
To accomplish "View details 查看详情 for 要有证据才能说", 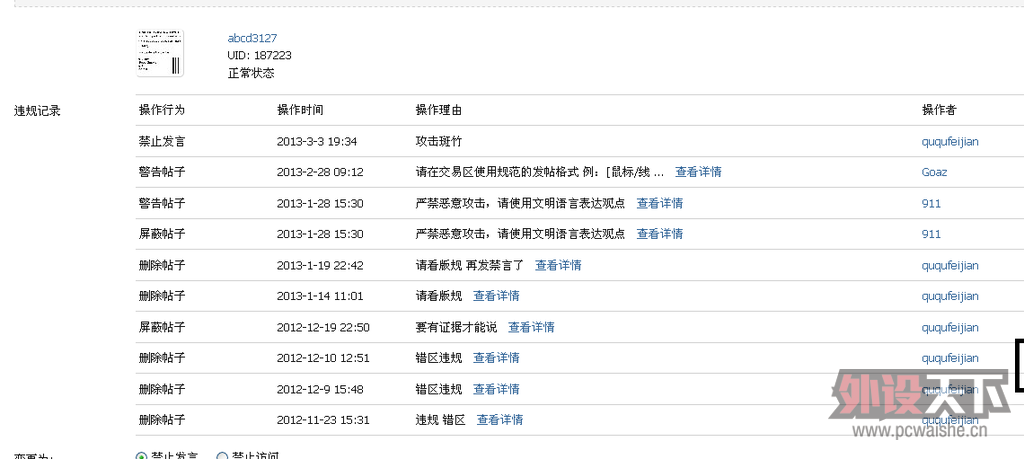I will (x=532, y=327).
